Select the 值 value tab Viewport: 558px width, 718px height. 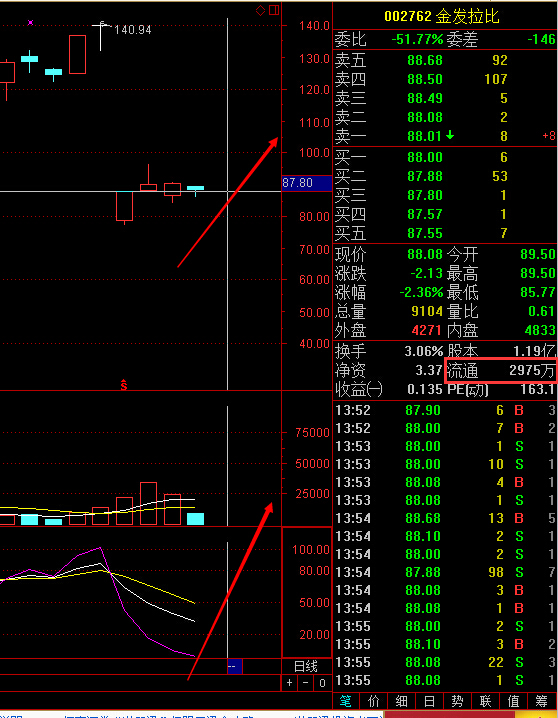[513, 701]
